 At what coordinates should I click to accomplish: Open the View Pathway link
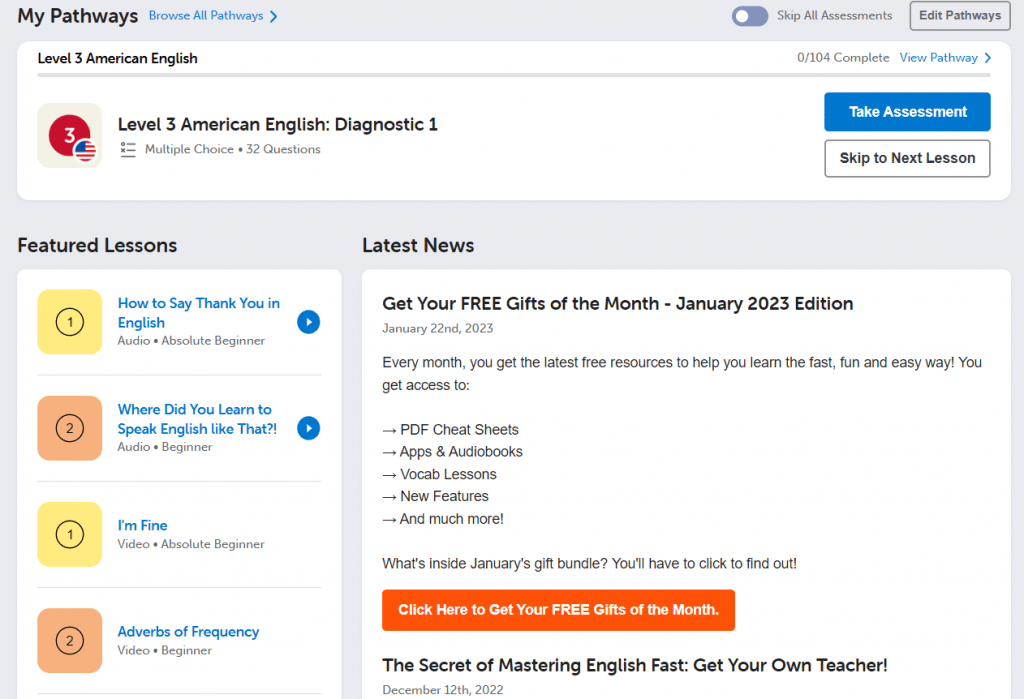click(x=938, y=57)
